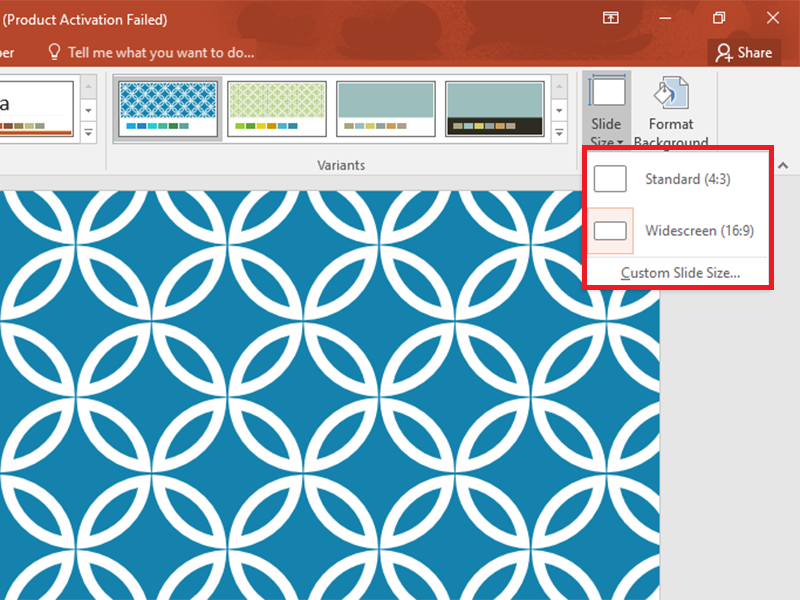Open the Slide Size dropdown button
This screenshot has height=600, width=800.
606,110
